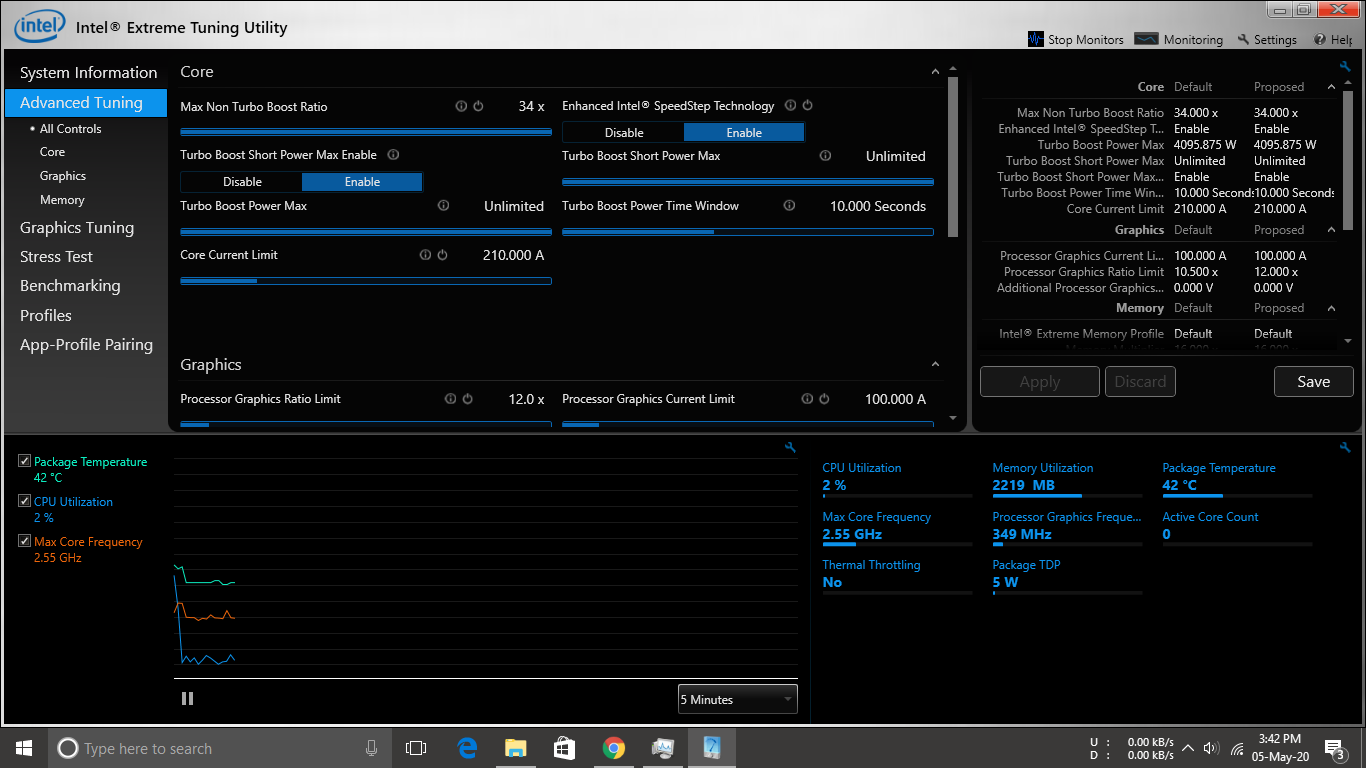Reset Enhanced Intel SpeedStep Technology to default
This screenshot has height=768, width=1366.
808,105
